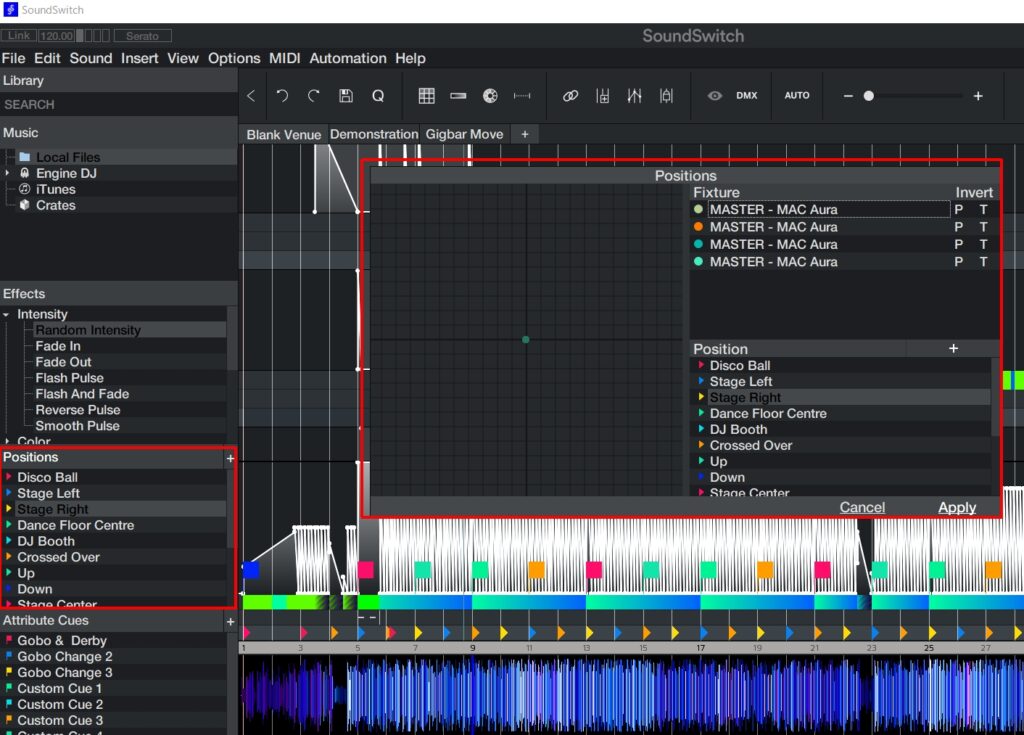
Task: Select Custom Cue 1 attribute cue
Action: pos(59,689)
